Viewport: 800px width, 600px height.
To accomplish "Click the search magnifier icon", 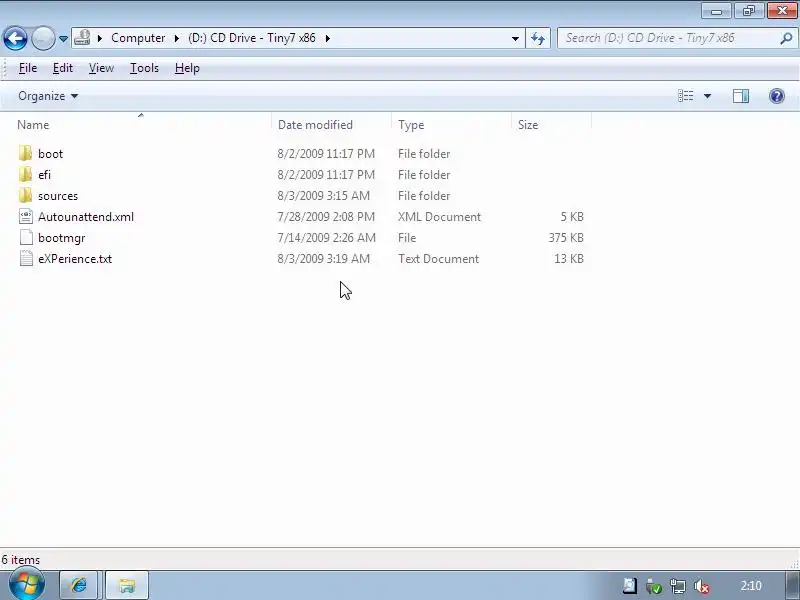I will point(787,38).
